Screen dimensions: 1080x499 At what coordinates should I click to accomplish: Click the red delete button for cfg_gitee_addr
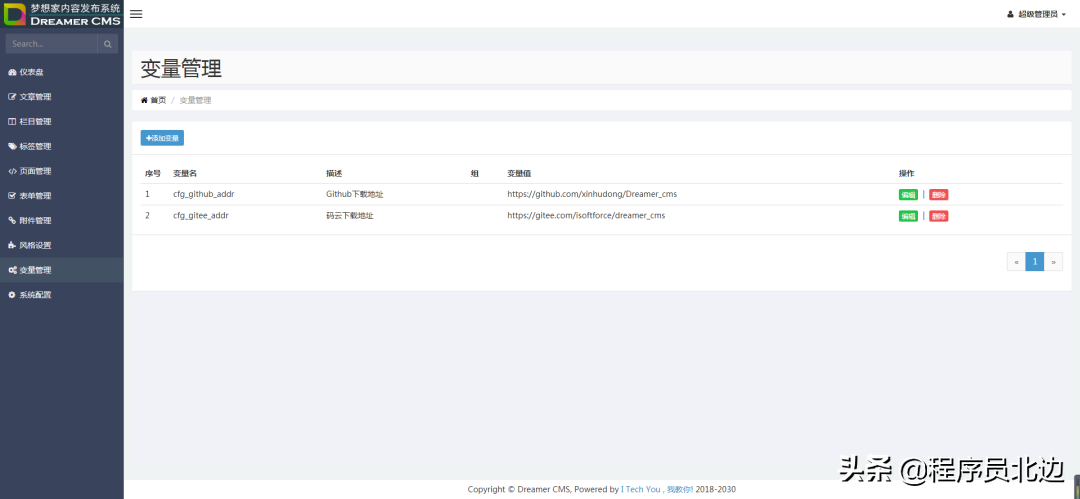pyautogui.click(x=938, y=216)
